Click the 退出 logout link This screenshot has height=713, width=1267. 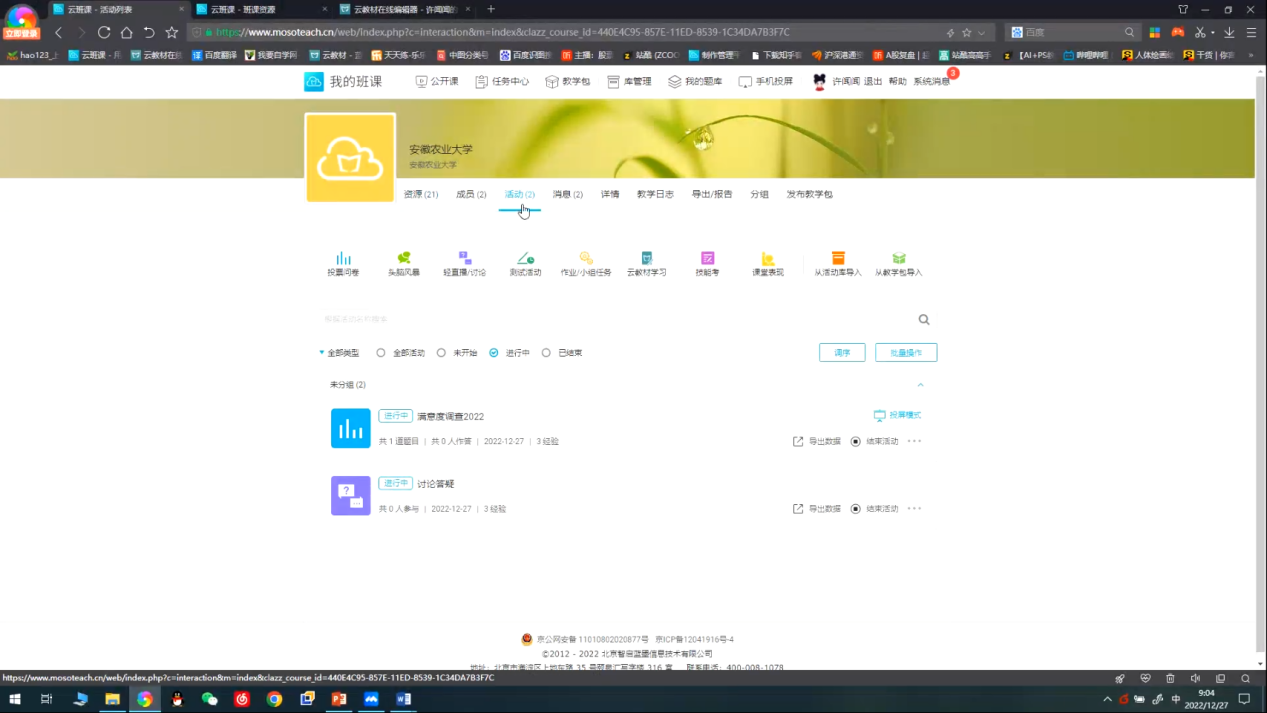873,81
